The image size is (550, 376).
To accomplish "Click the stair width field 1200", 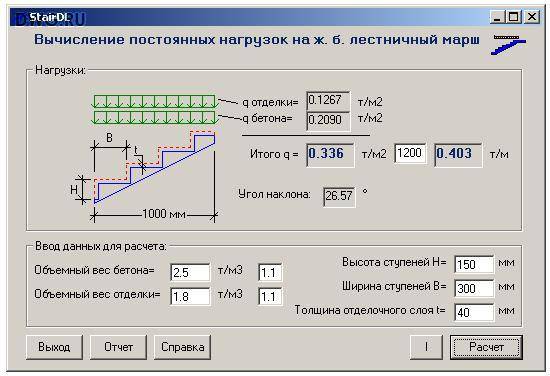I will pos(410,153).
